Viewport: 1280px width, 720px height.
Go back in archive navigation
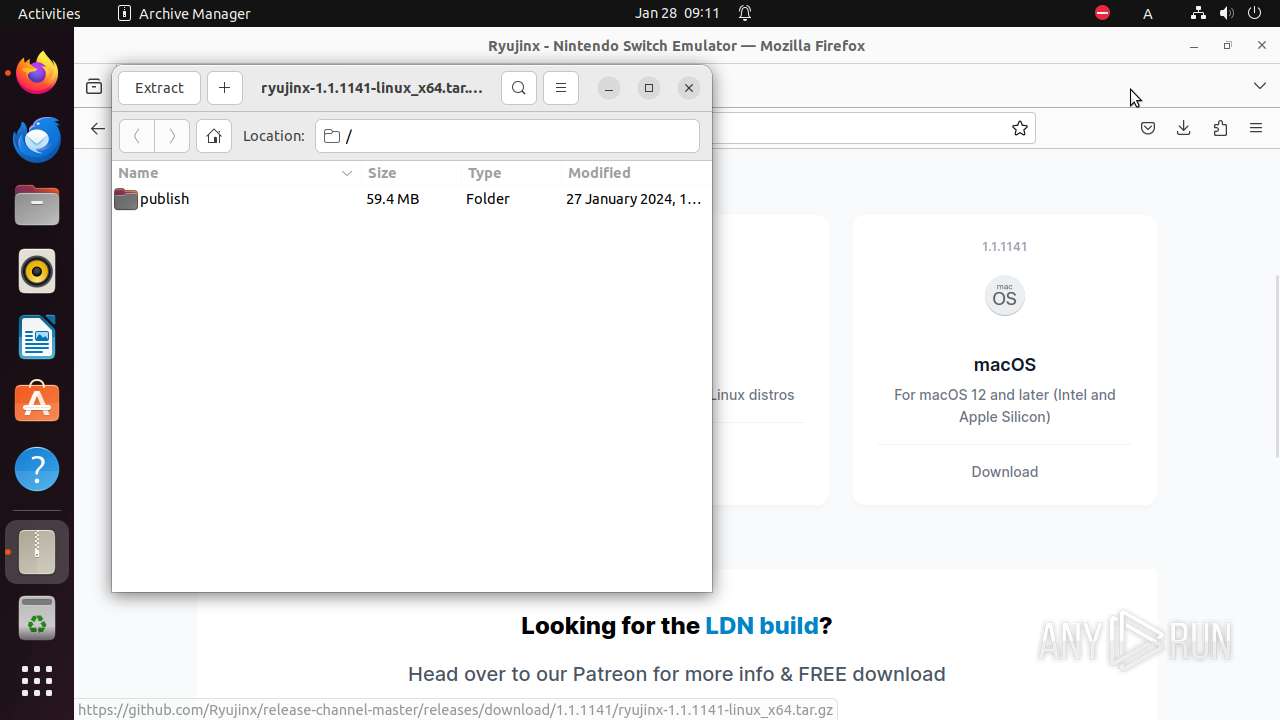137,136
